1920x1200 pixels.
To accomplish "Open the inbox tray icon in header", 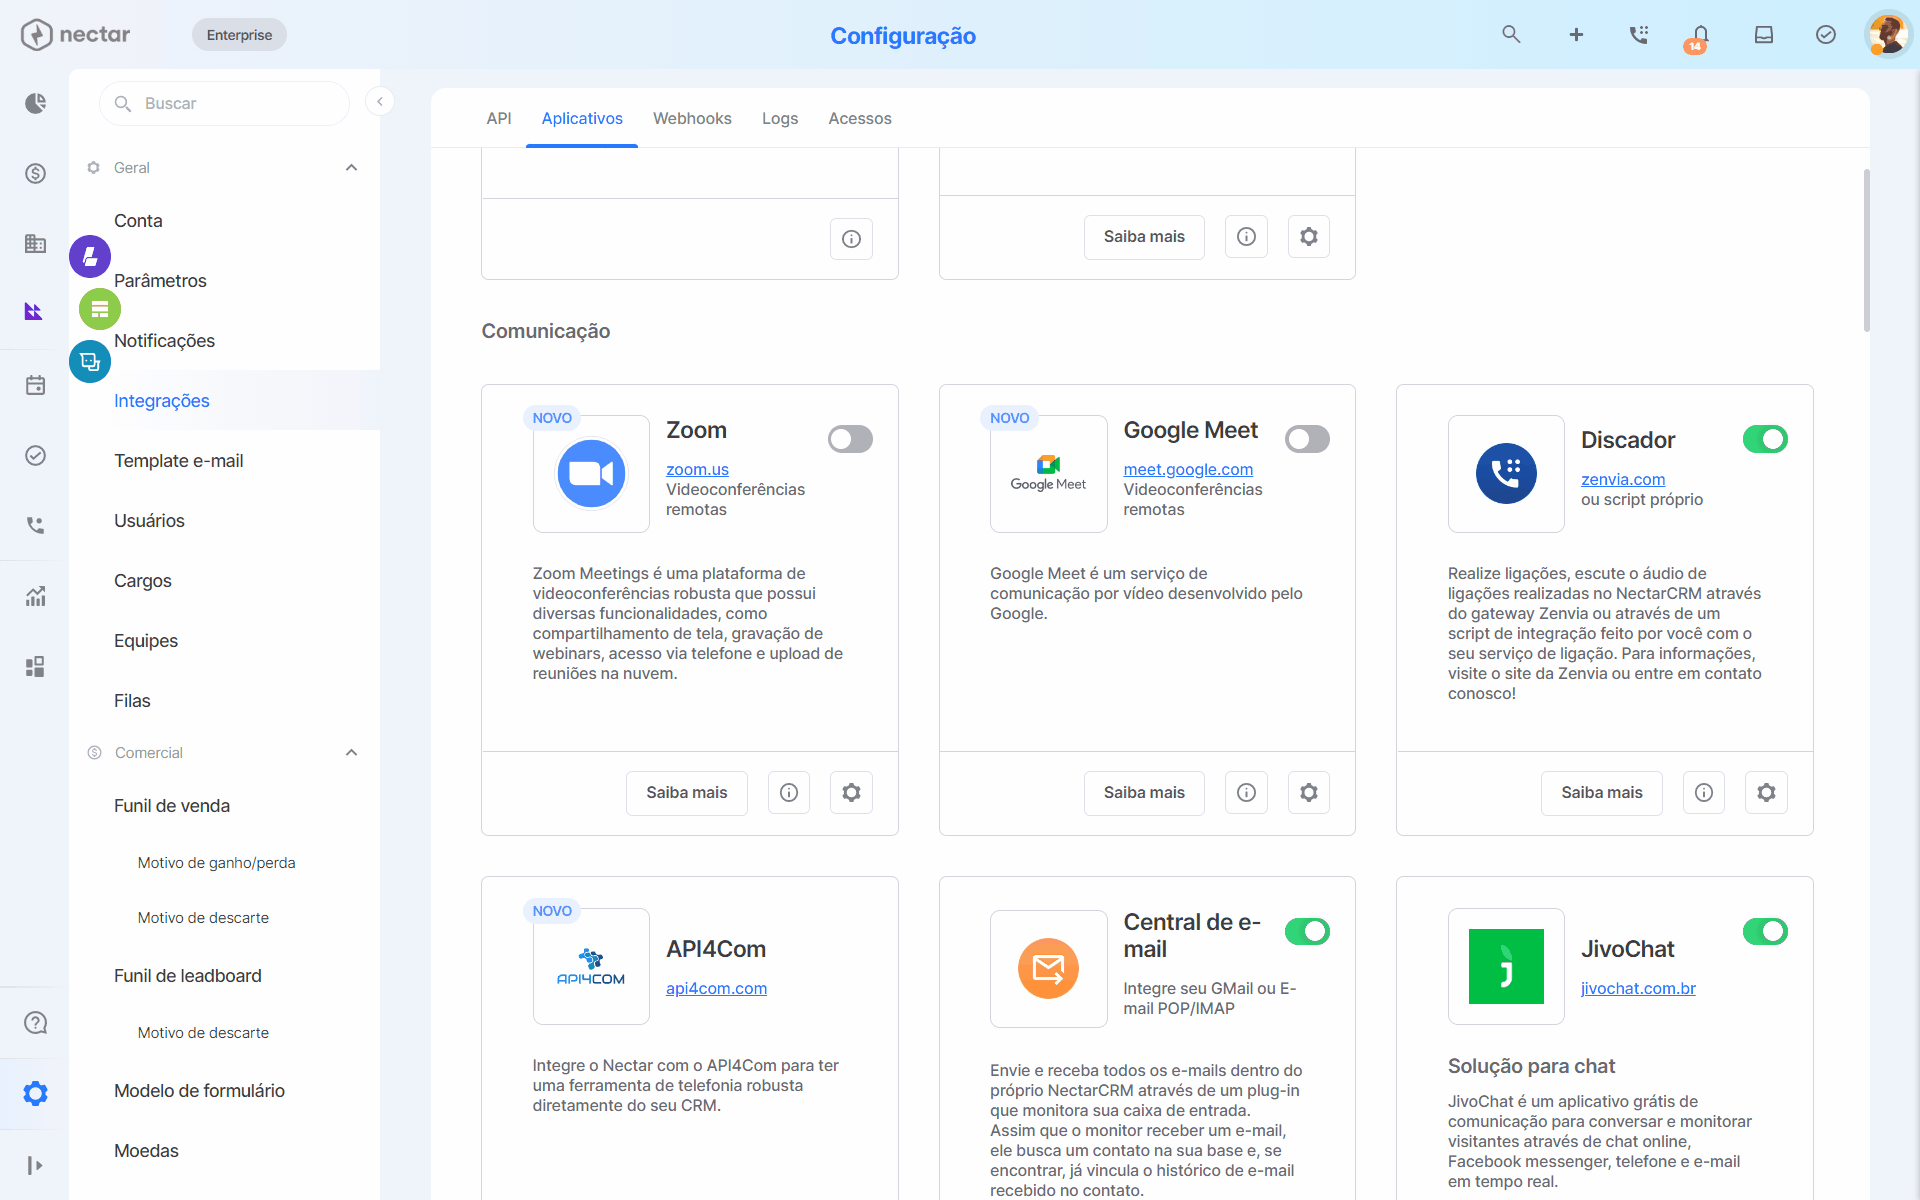I will (1764, 35).
